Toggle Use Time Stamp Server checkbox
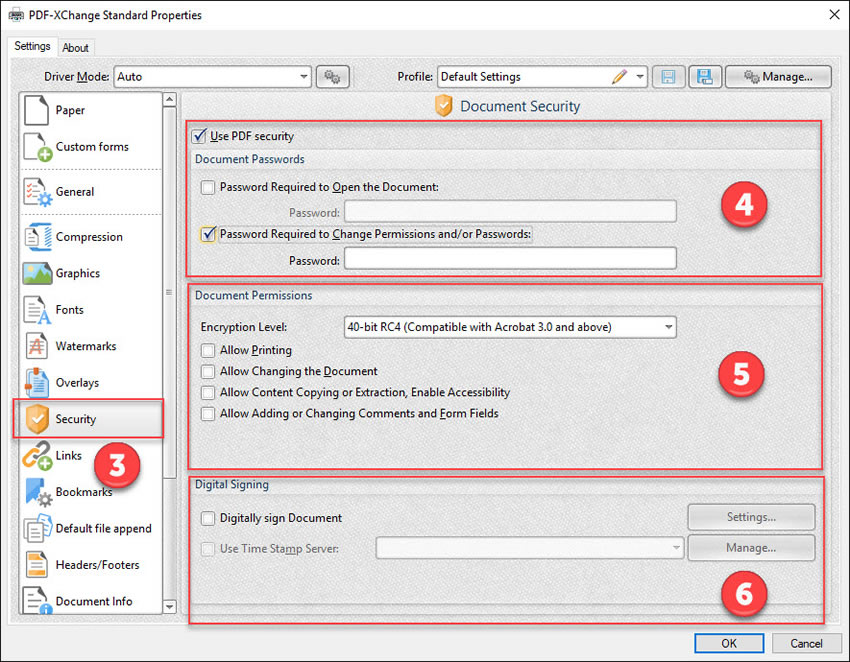Screen dimensions: 850x662 [208, 549]
